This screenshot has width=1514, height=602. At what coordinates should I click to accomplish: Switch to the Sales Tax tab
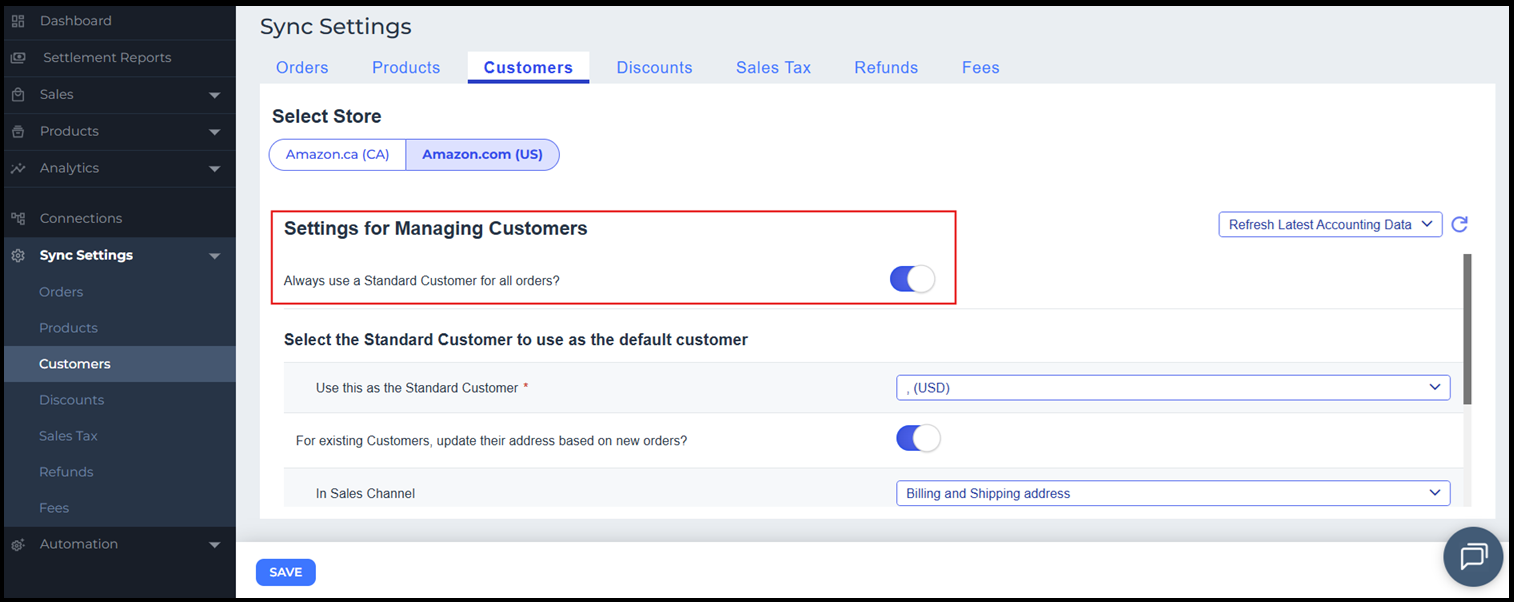point(773,68)
